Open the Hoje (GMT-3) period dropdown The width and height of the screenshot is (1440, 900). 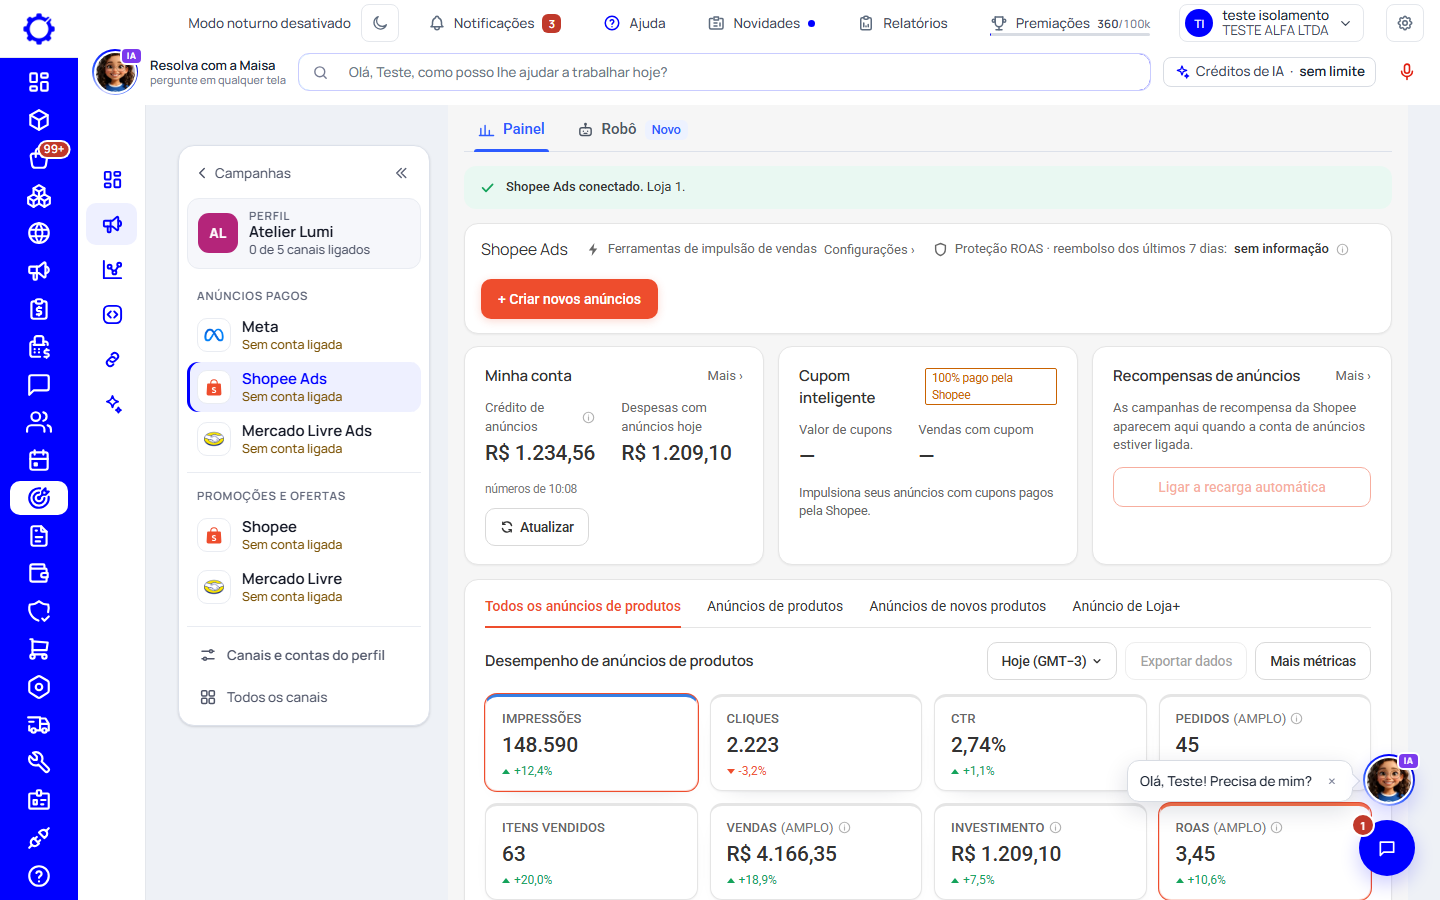(x=1051, y=661)
